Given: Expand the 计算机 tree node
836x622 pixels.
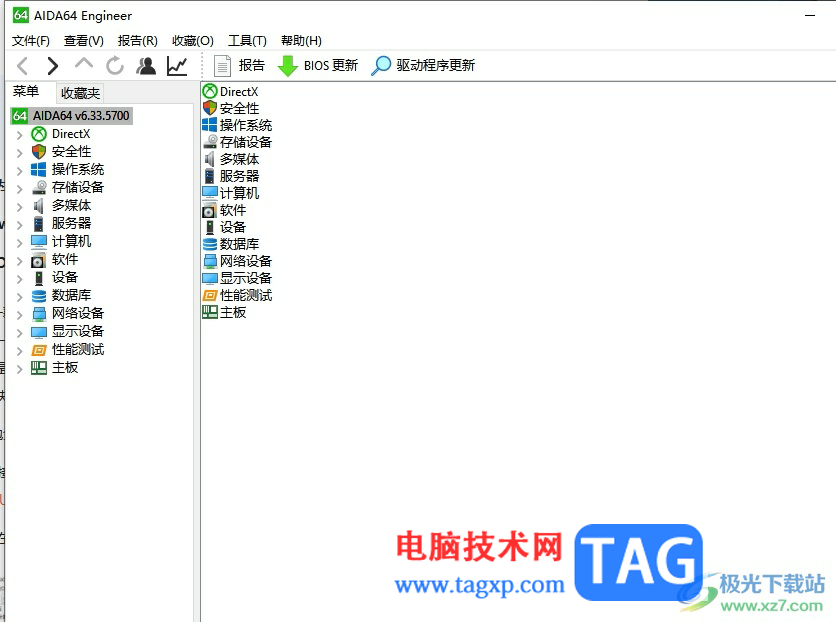Looking at the screenshot, I should click(x=20, y=243).
